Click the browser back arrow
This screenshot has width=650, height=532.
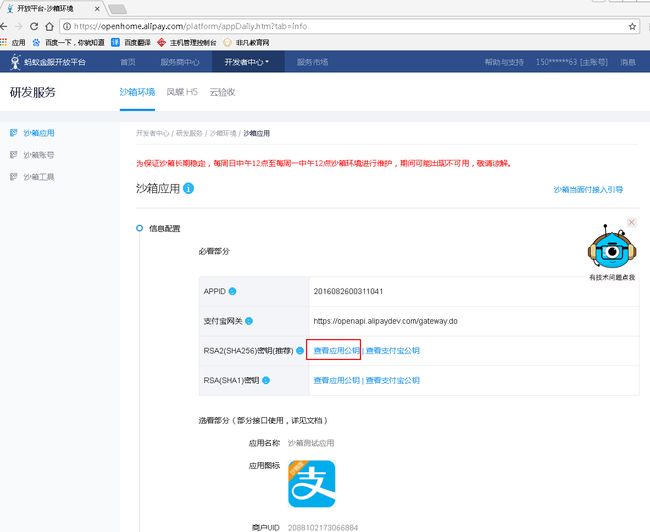pyautogui.click(x=4, y=27)
